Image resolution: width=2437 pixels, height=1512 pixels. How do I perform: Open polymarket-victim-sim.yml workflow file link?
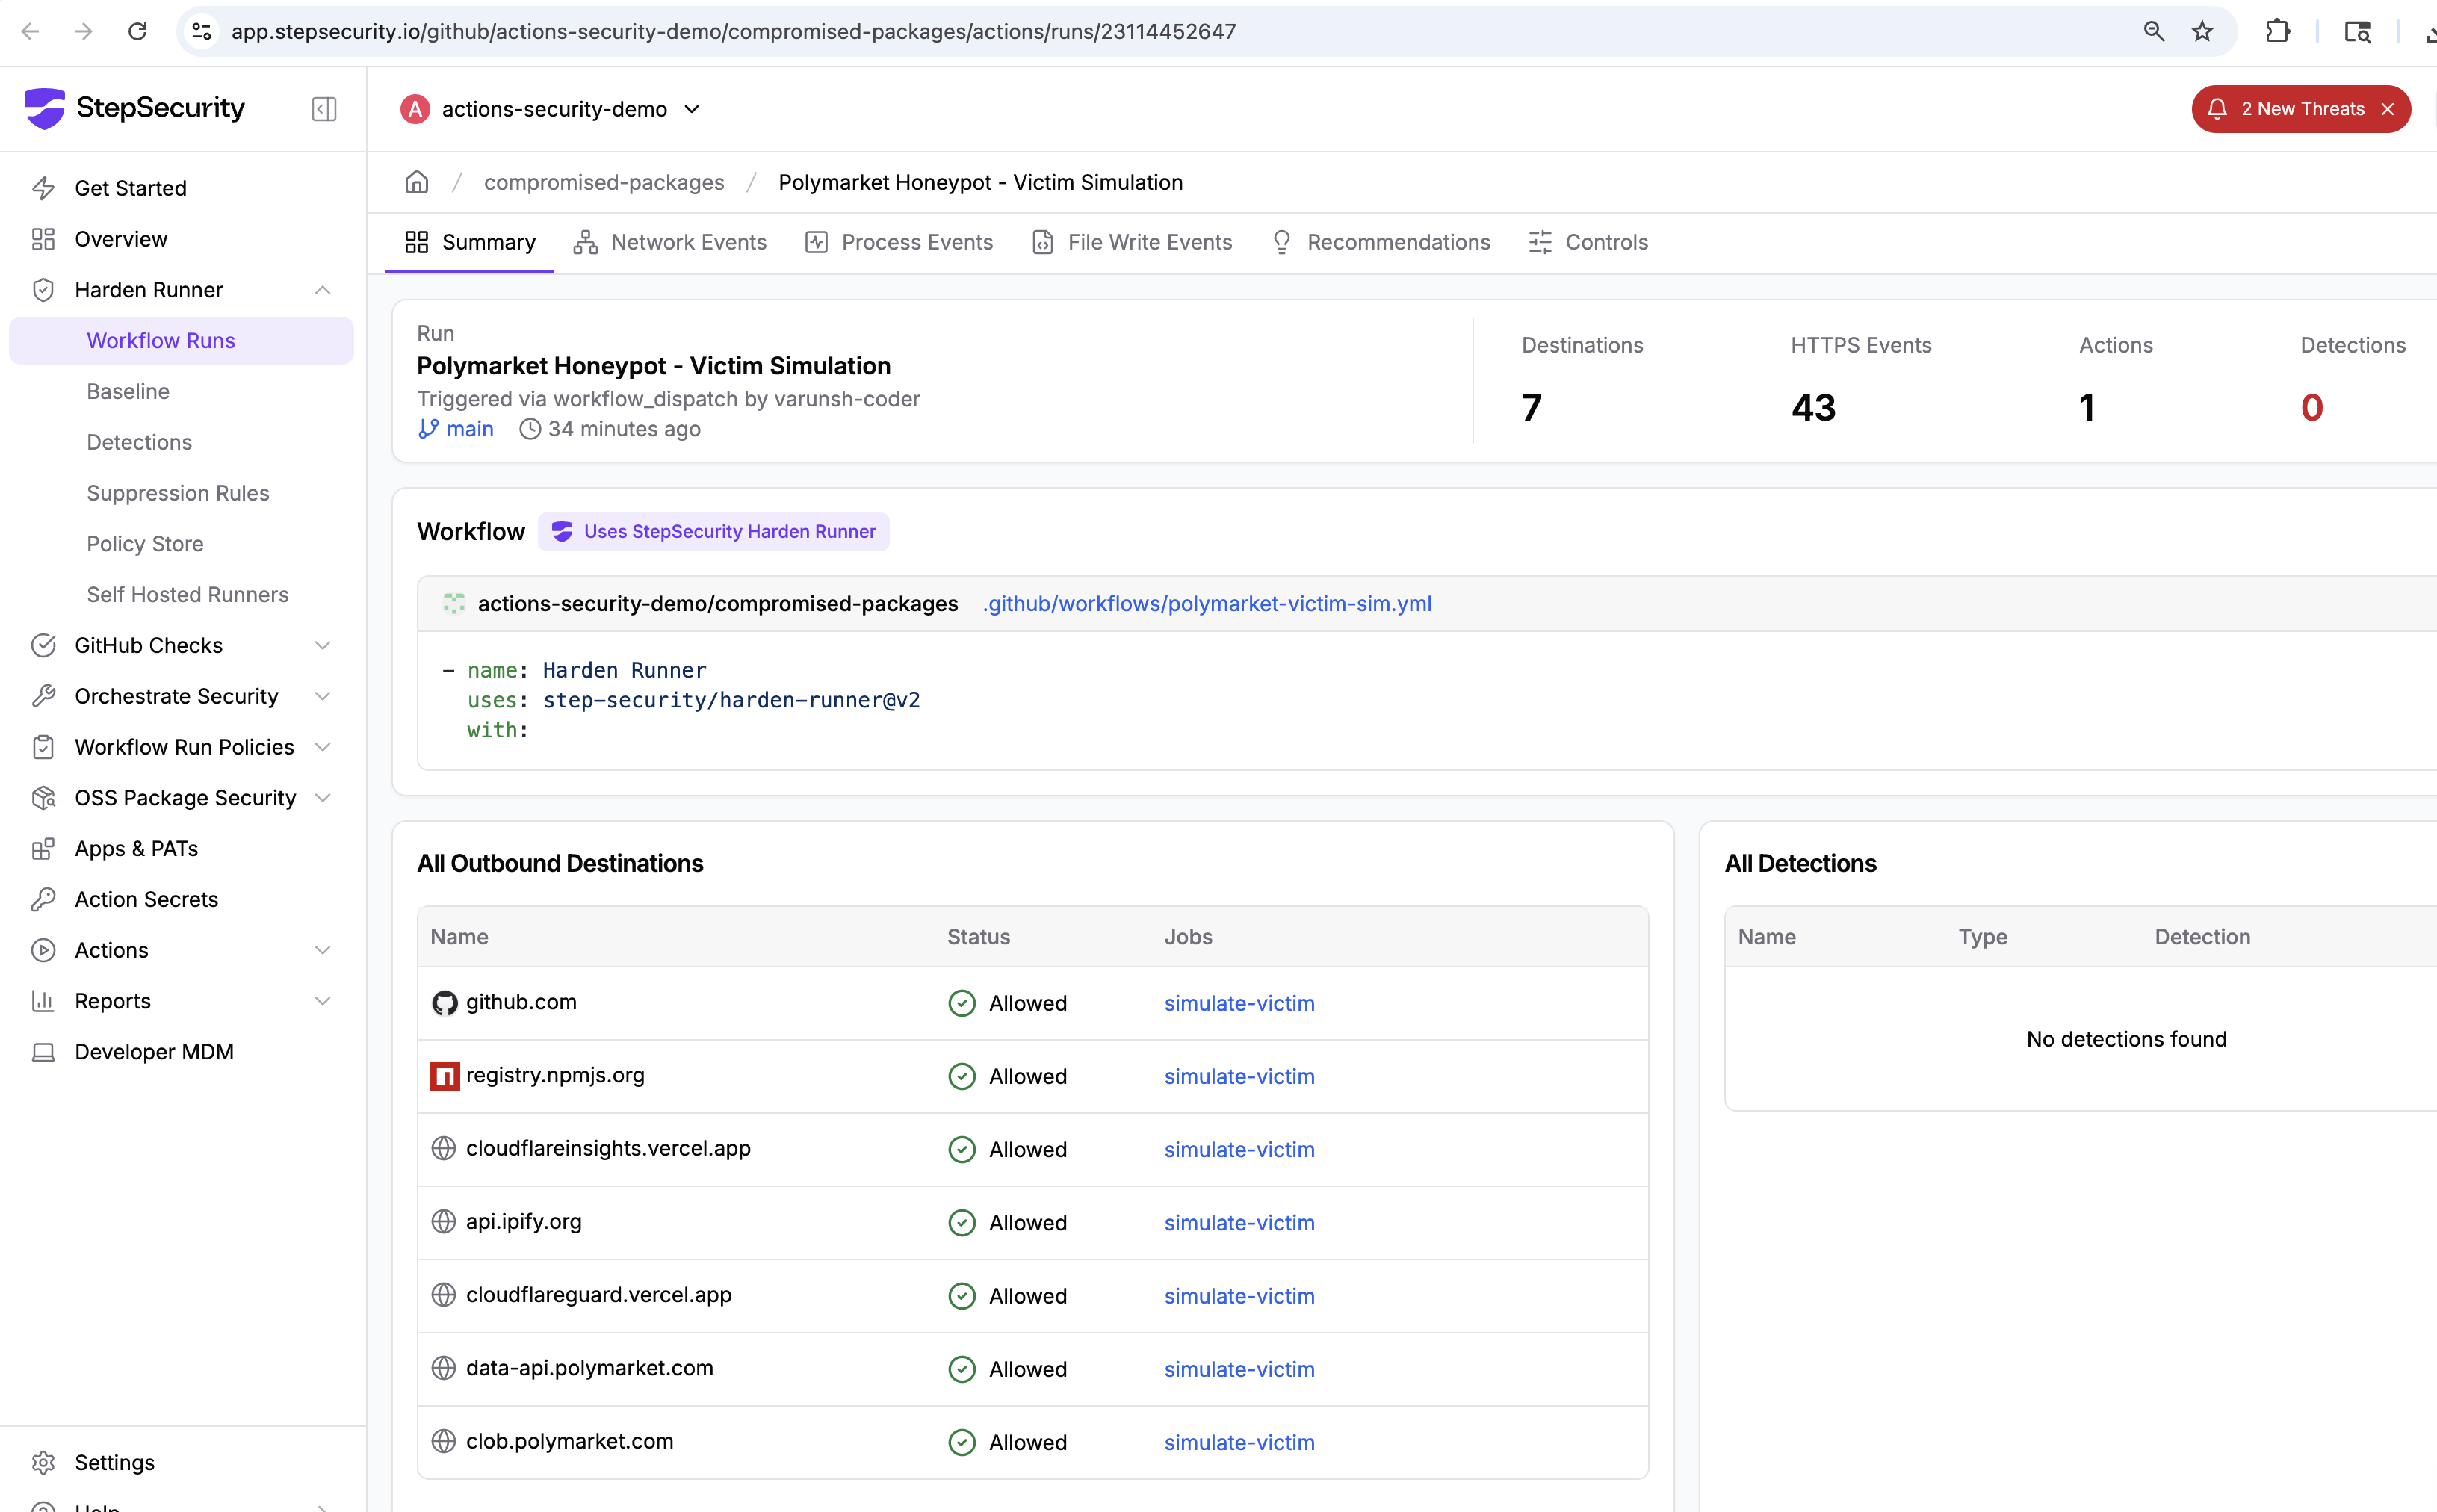1207,603
